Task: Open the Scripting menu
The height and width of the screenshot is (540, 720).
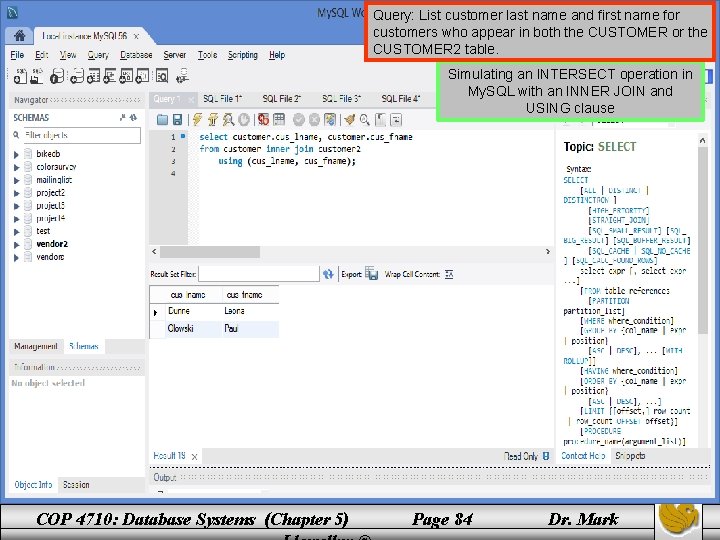Action: tap(242, 55)
